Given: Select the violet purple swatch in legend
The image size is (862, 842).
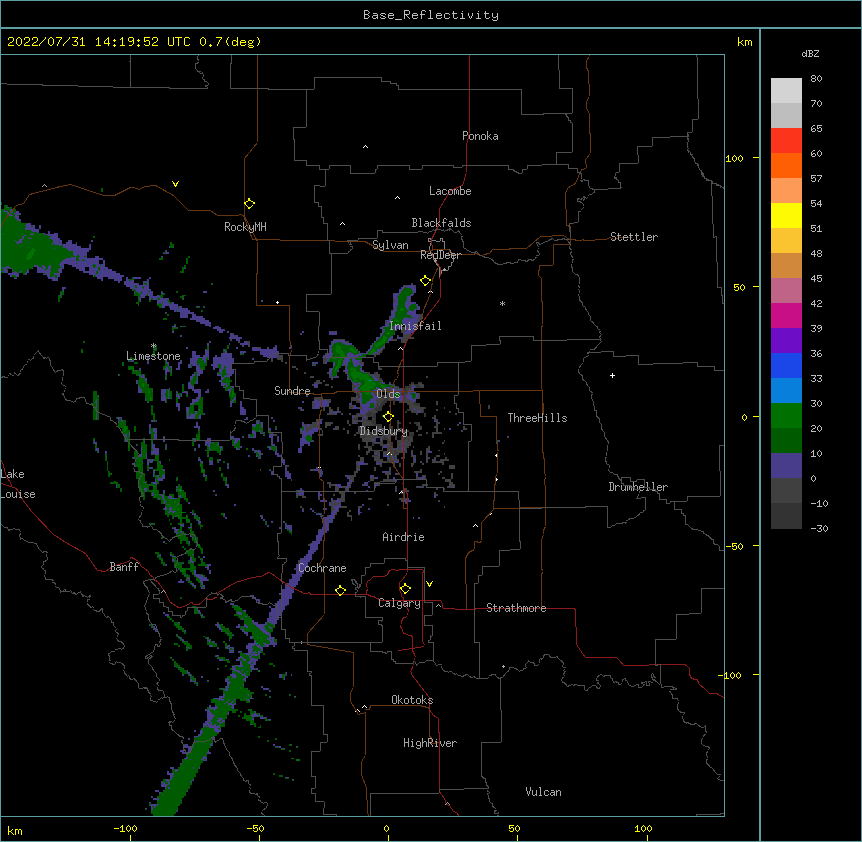Looking at the screenshot, I should 786,341.
